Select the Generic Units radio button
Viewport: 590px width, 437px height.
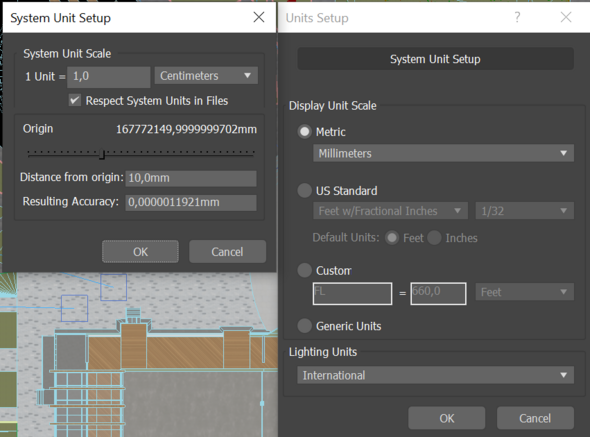304,326
